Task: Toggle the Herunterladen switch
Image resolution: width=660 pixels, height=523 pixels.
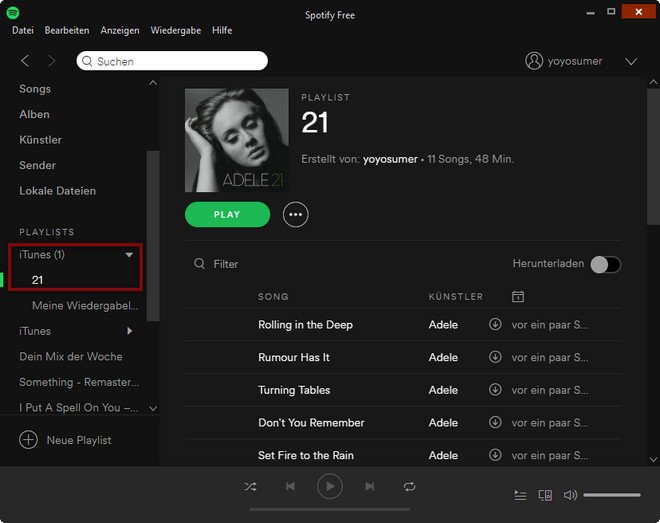Action: tap(605, 265)
